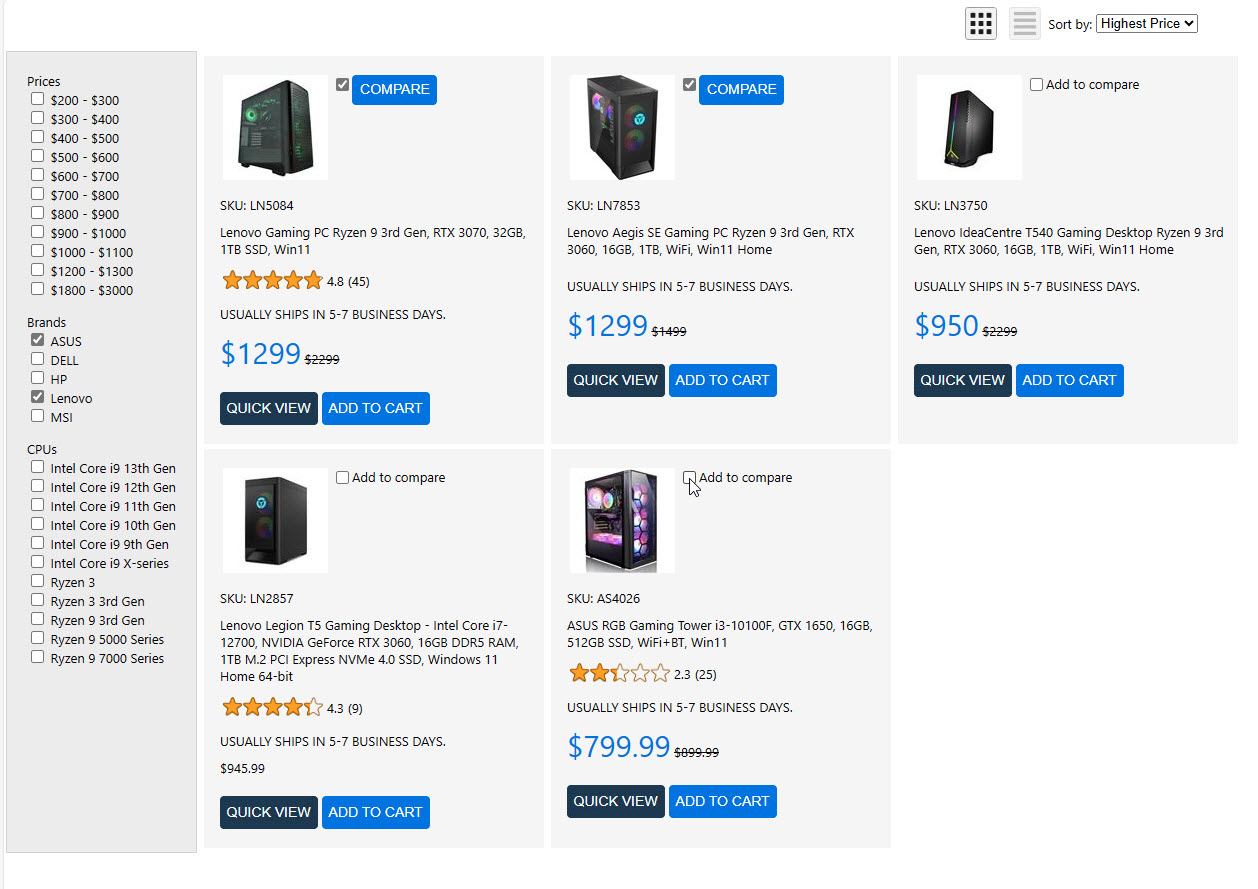Add the IdeaCentre T540 to cart
The height and width of the screenshot is (889, 1258).
point(1069,380)
